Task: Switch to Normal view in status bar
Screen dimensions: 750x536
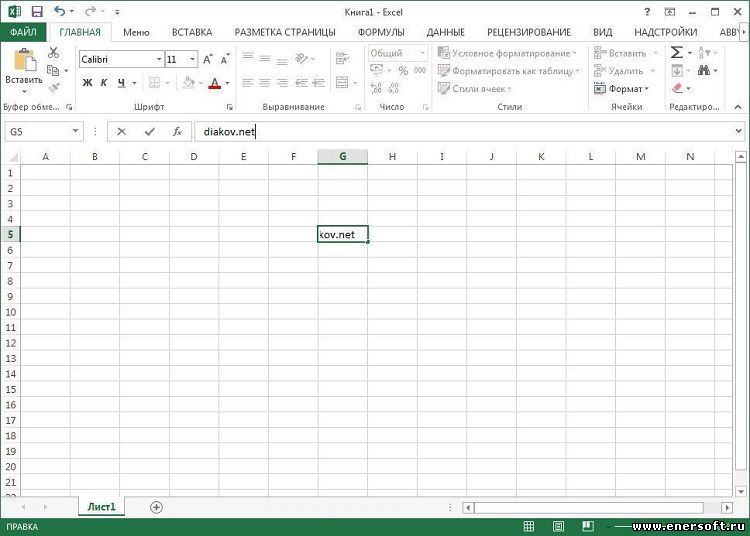Action: (x=529, y=526)
